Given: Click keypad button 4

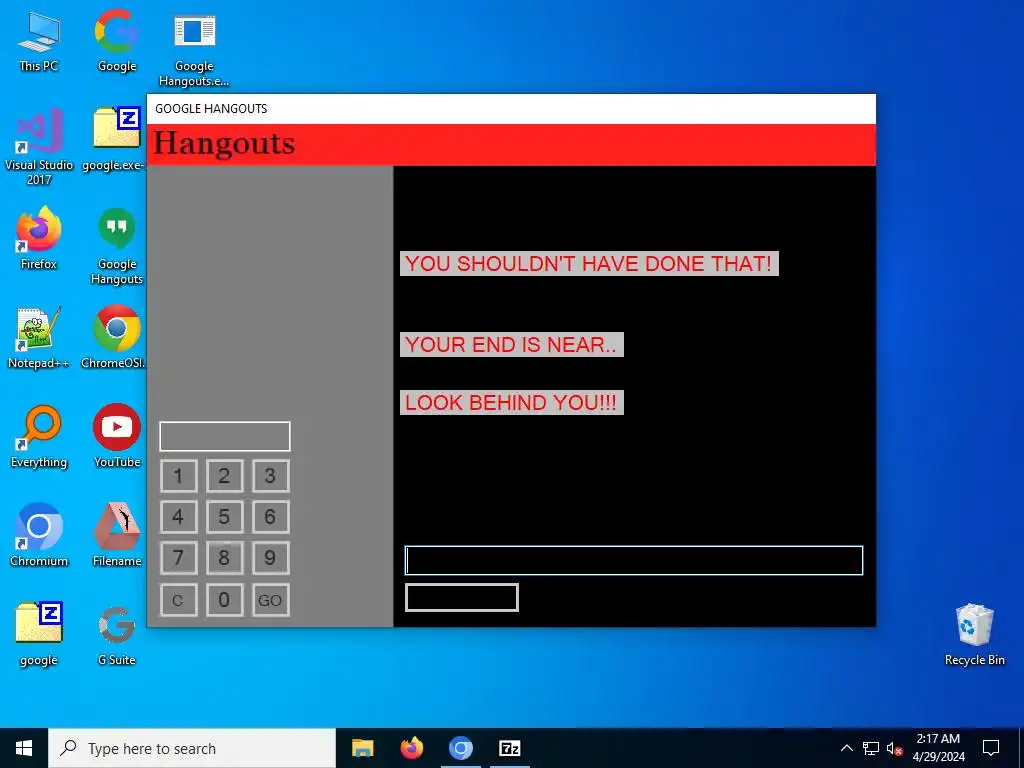Looking at the screenshot, I should 178,517.
